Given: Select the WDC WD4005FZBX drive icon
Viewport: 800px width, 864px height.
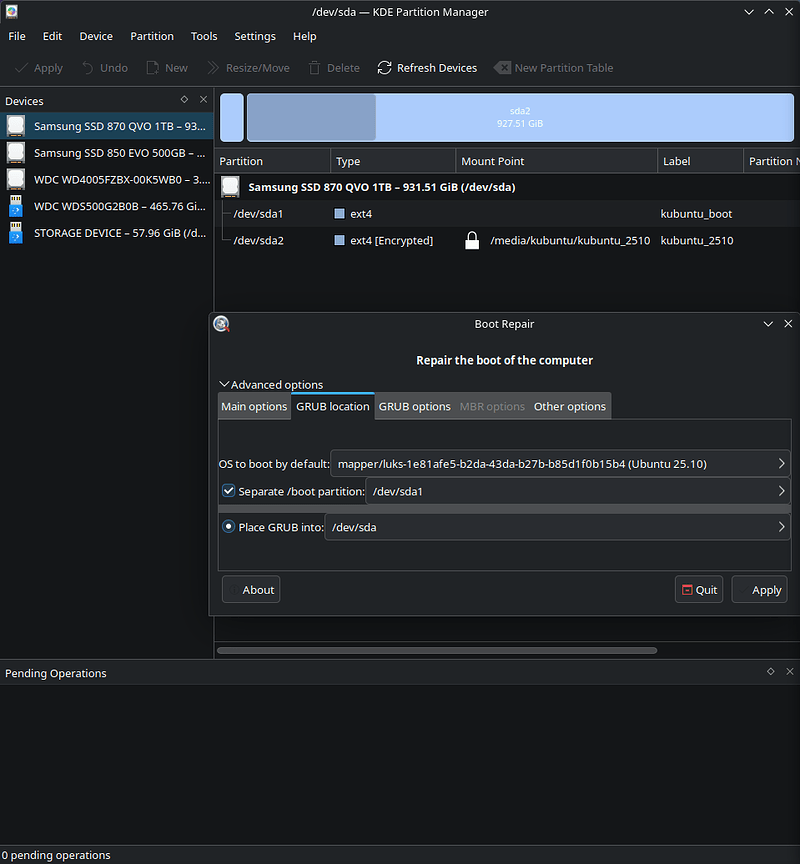Looking at the screenshot, I should click(16, 179).
